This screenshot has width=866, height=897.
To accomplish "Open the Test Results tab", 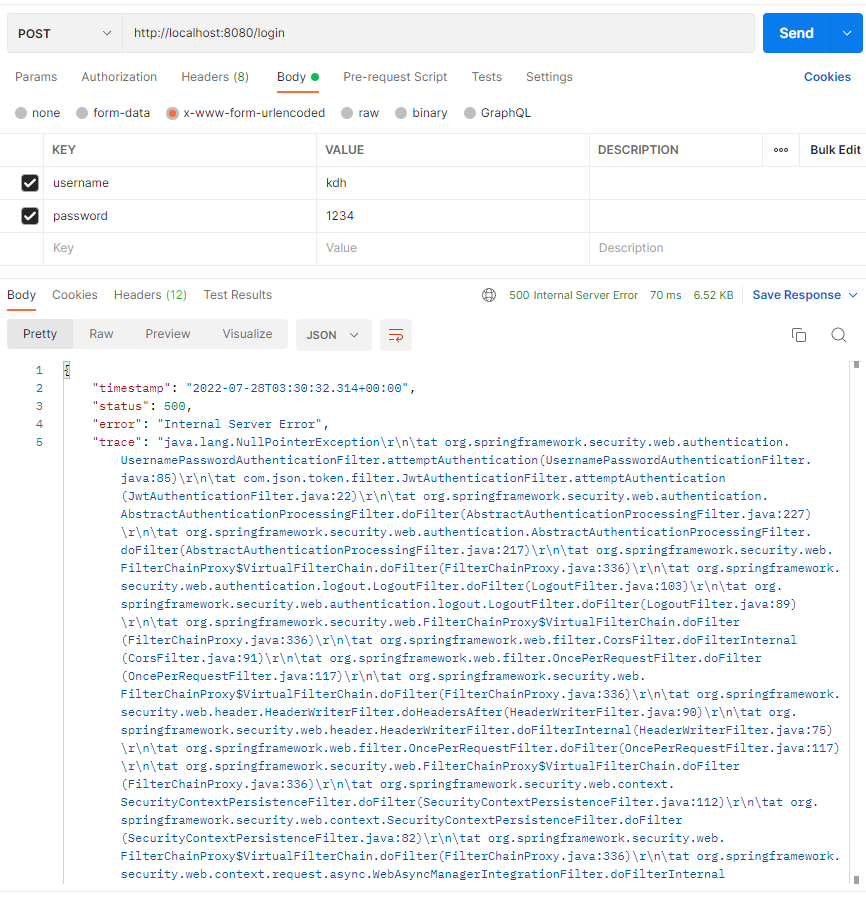I will pyautogui.click(x=238, y=295).
